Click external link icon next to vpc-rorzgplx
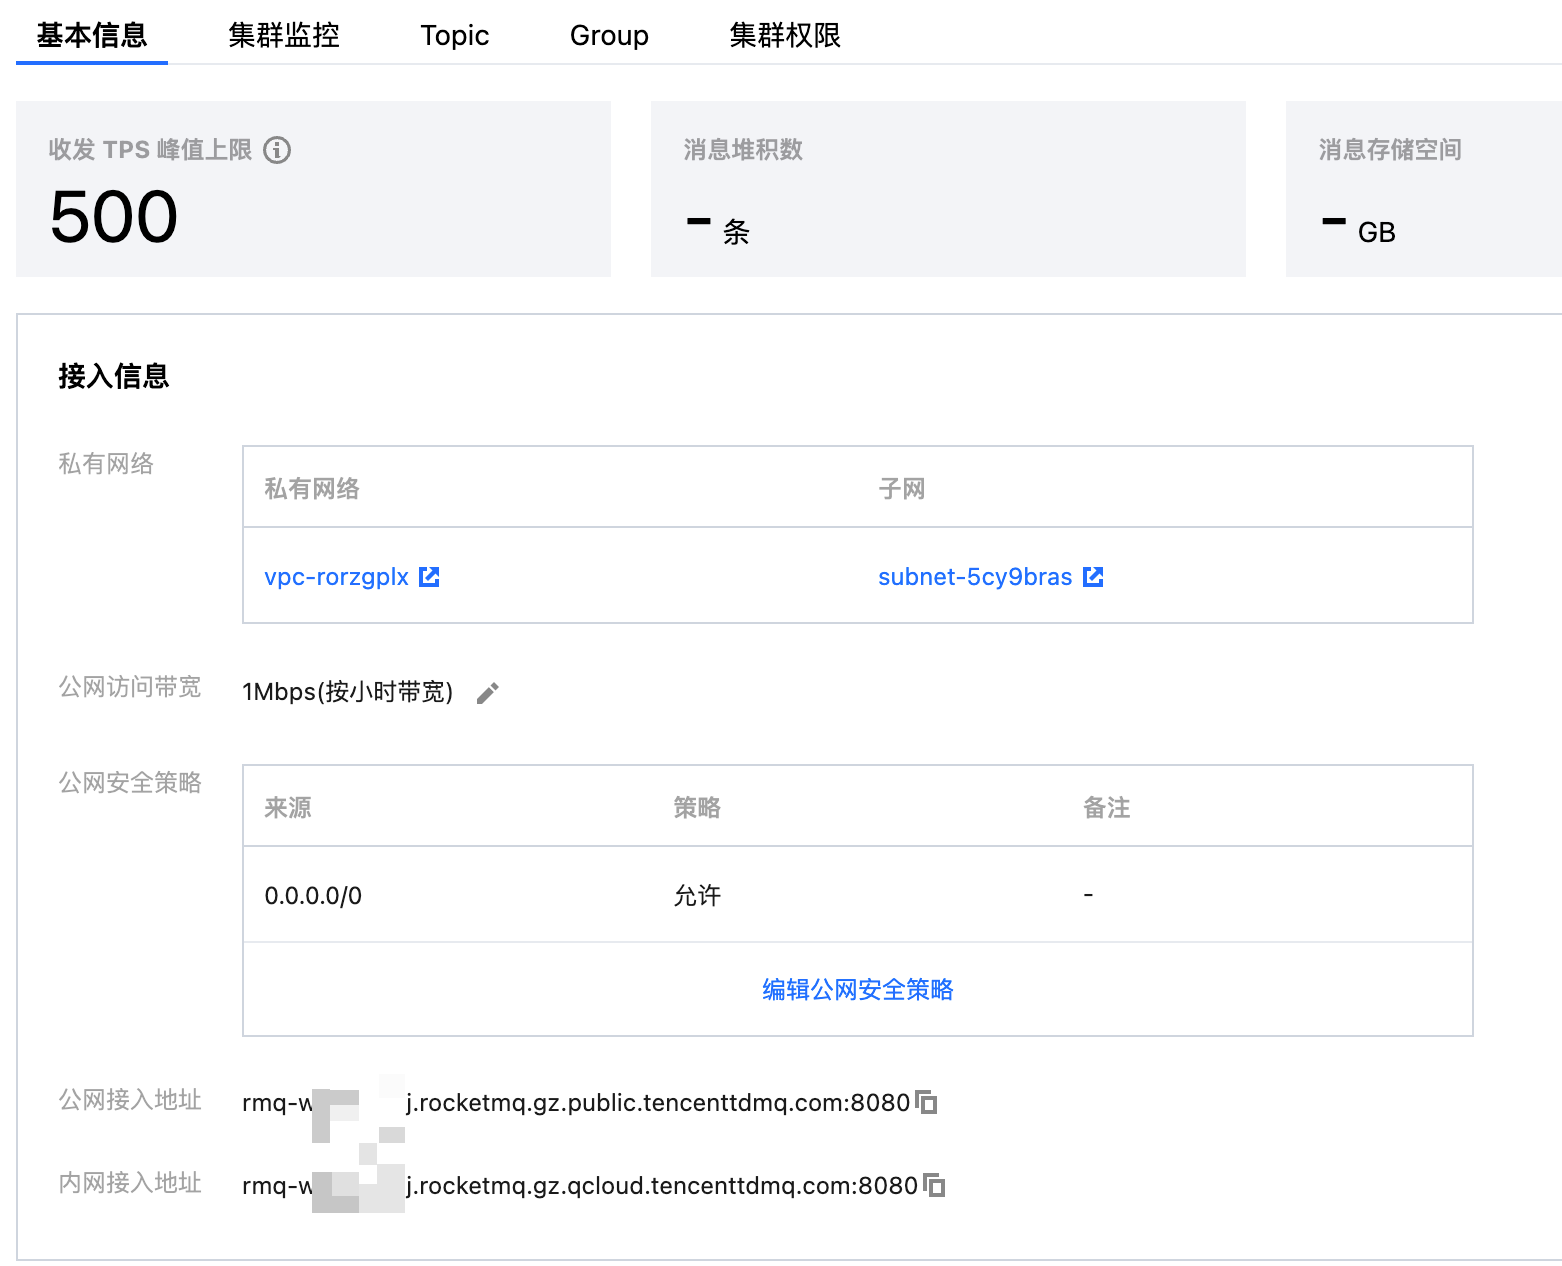 [429, 577]
